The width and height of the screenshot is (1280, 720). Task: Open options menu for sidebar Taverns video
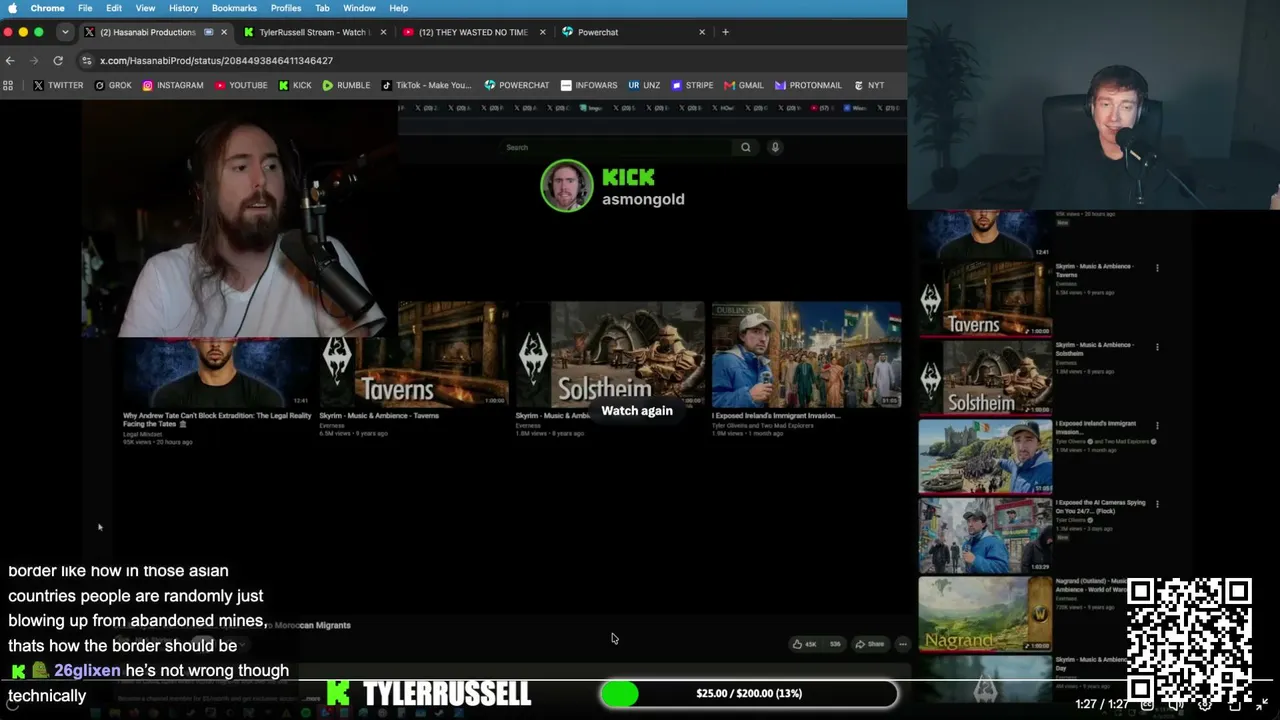coord(1157,268)
